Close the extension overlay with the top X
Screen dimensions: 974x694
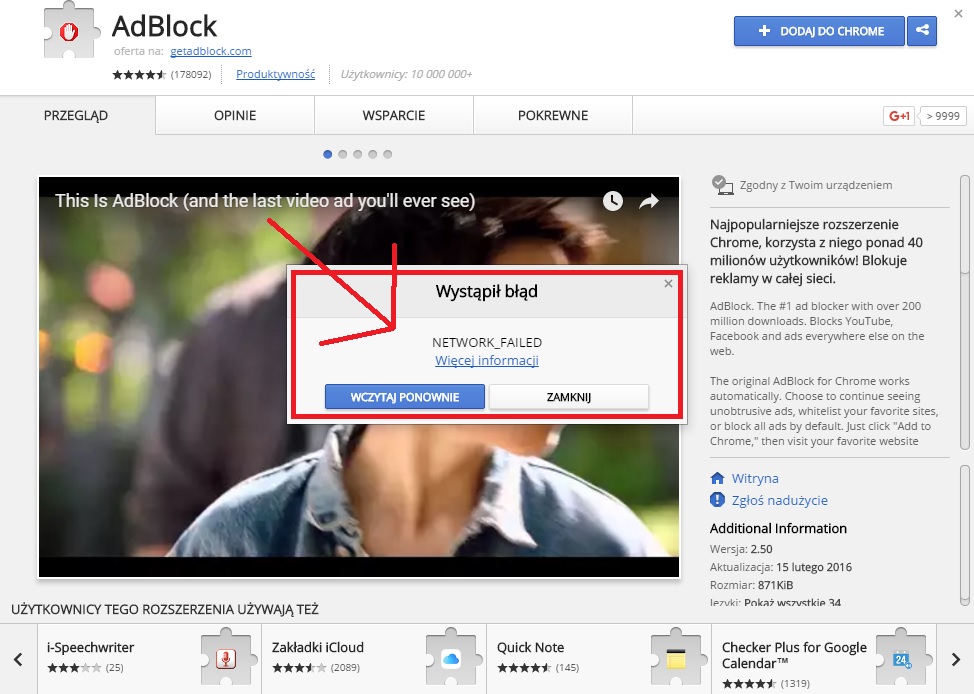[x=958, y=13]
